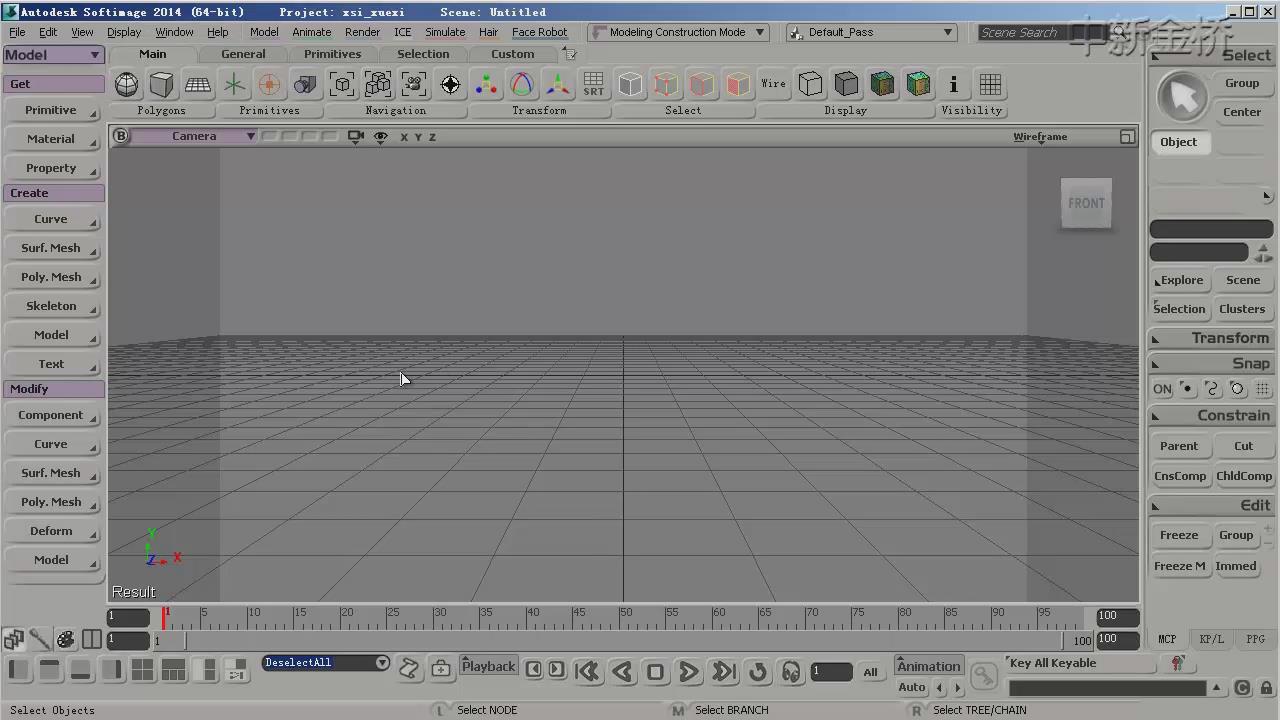The image size is (1280, 720).
Task: Click the cube polygon primitive icon
Action: (162, 84)
